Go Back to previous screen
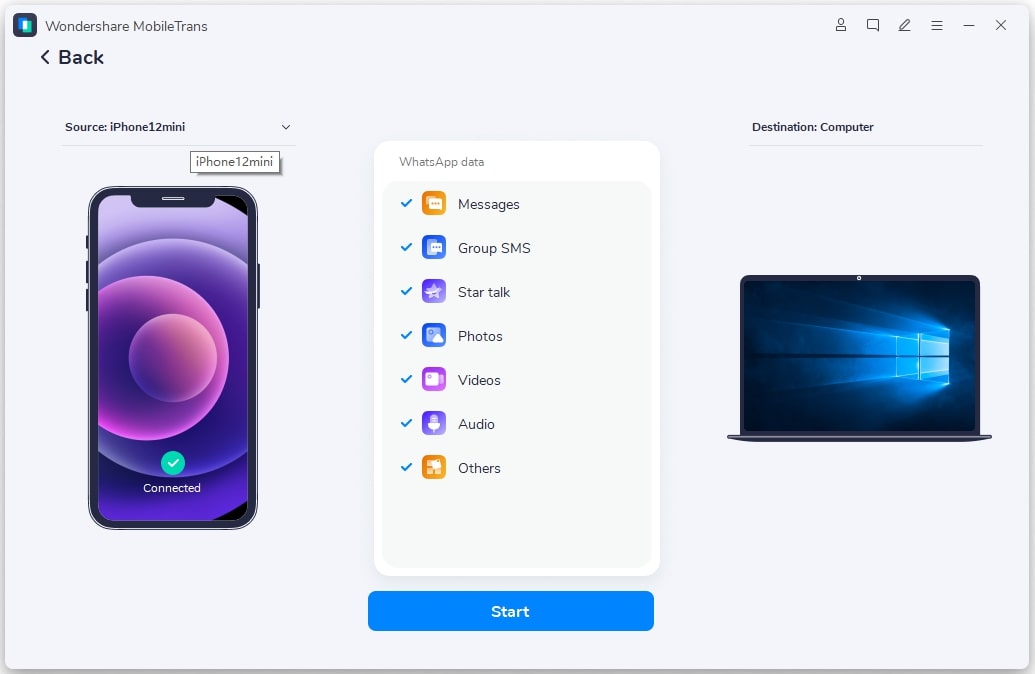The width and height of the screenshot is (1035, 674). click(x=70, y=57)
